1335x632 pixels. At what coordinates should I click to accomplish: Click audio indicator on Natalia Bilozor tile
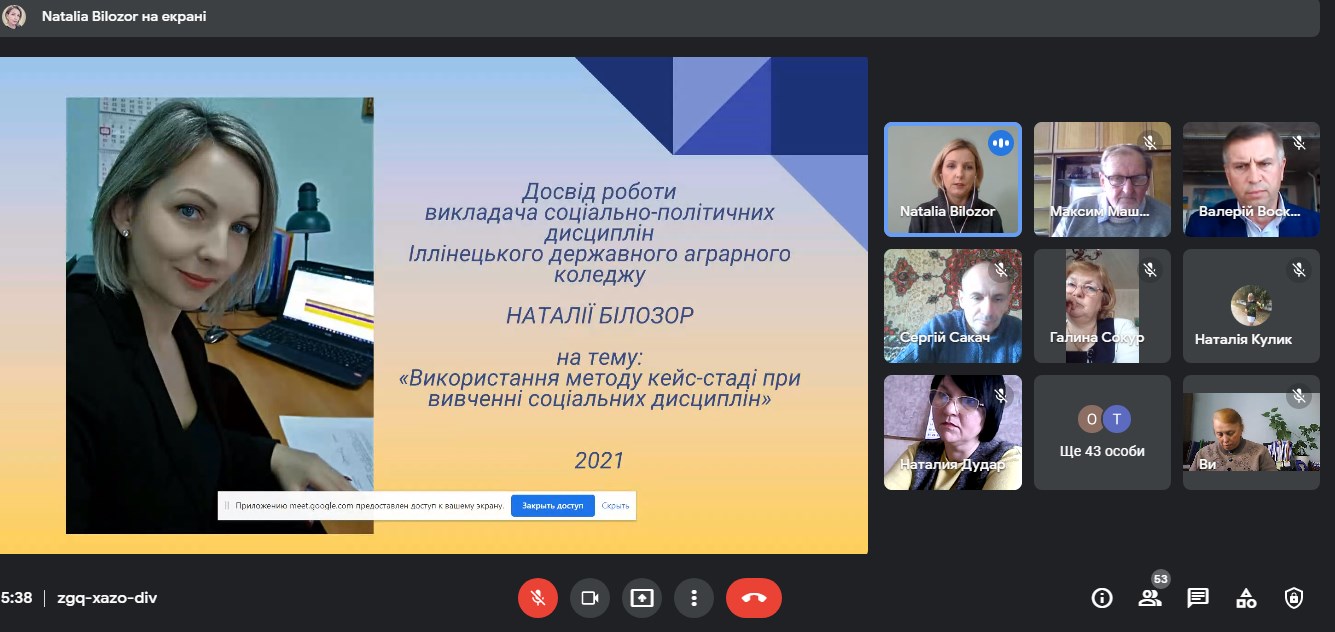coord(1000,142)
